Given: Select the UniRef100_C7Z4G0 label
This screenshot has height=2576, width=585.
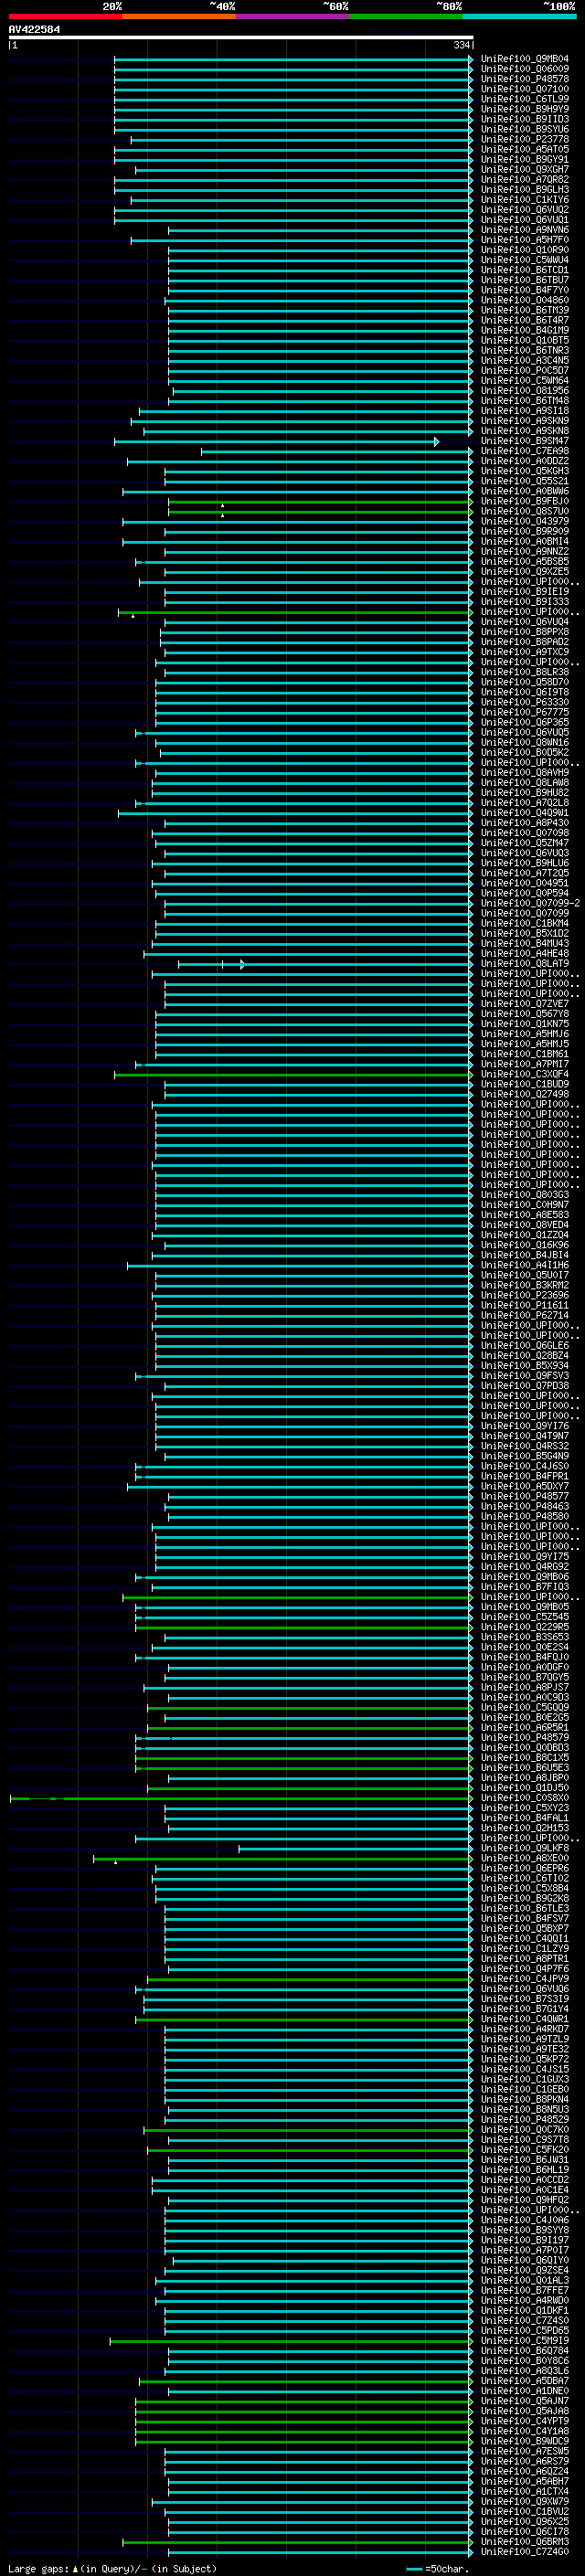Looking at the screenshot, I should pyautogui.click(x=525, y=2551).
